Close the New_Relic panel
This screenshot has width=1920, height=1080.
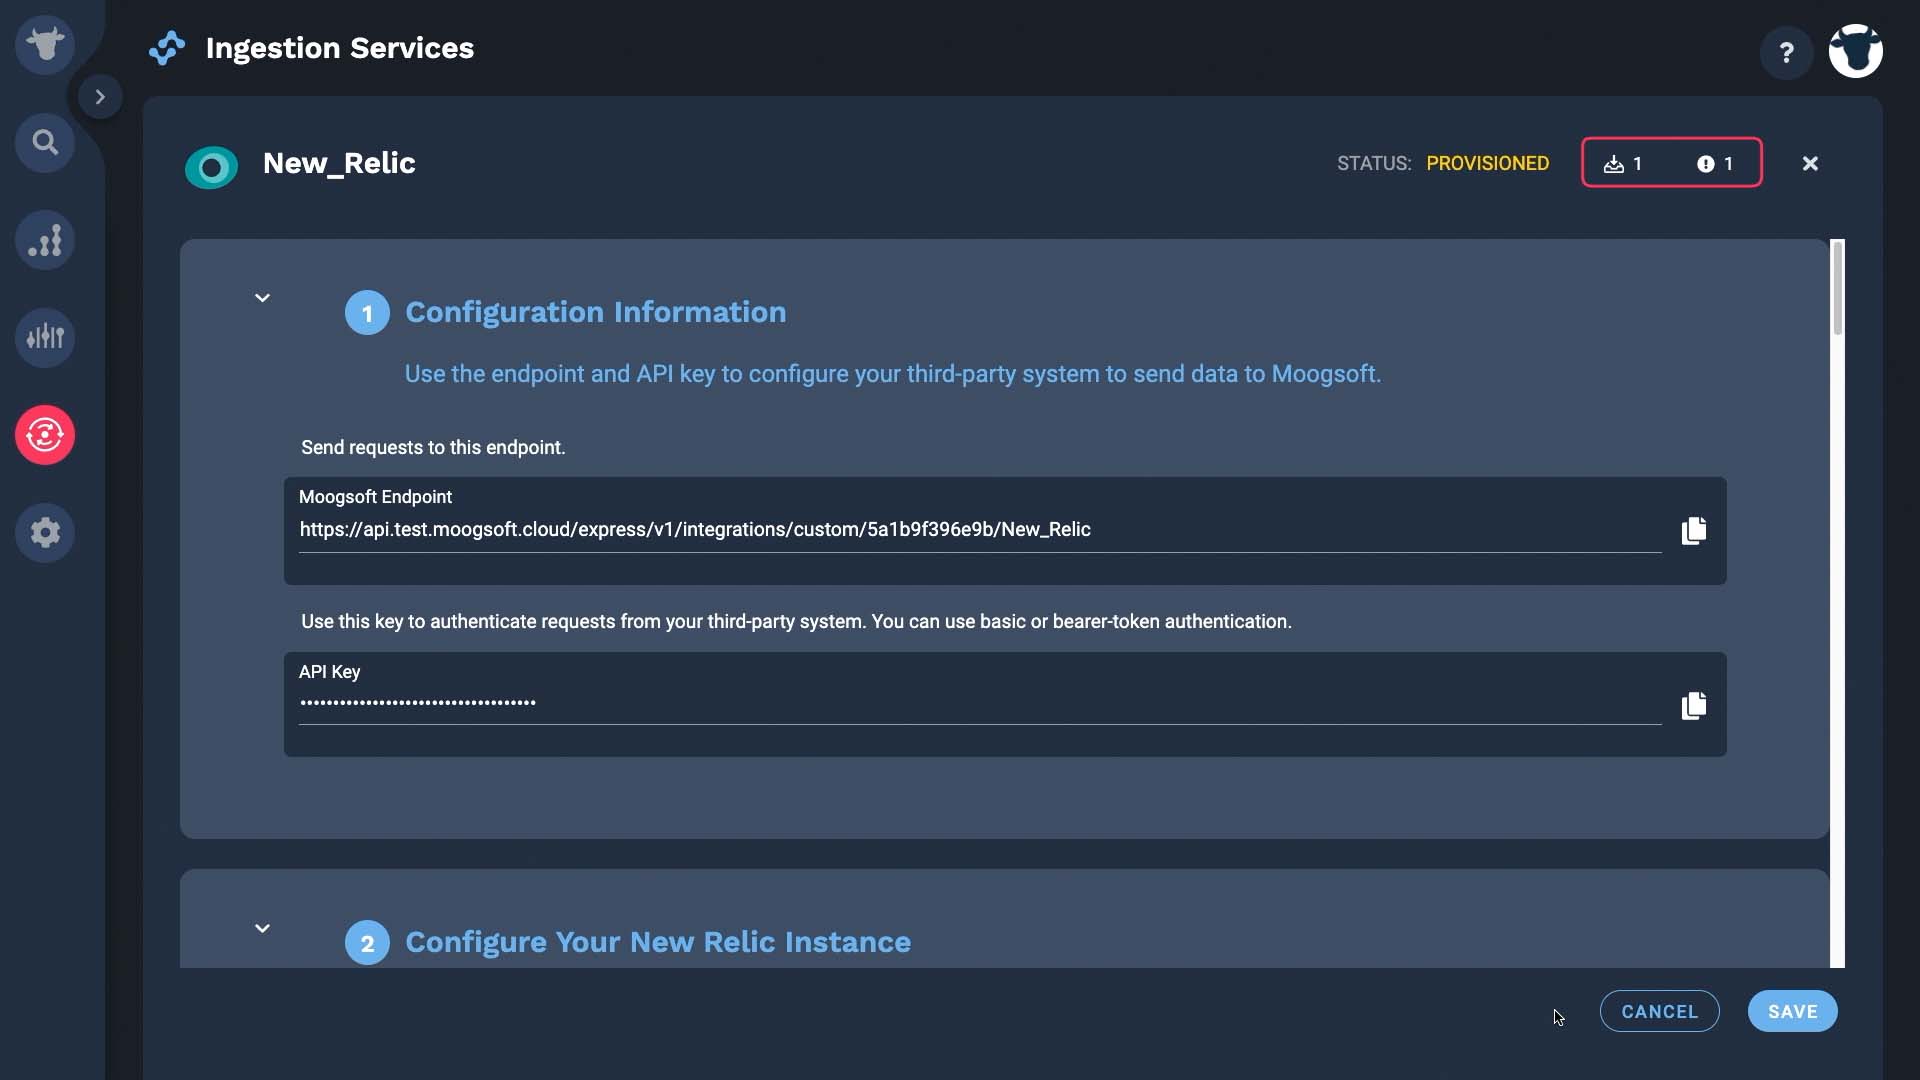click(1810, 163)
